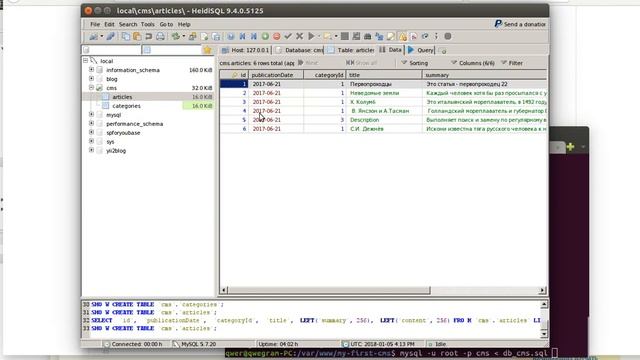Click the Sorting button
Image resolution: width=640 pixels, height=360 pixels.
click(x=415, y=63)
